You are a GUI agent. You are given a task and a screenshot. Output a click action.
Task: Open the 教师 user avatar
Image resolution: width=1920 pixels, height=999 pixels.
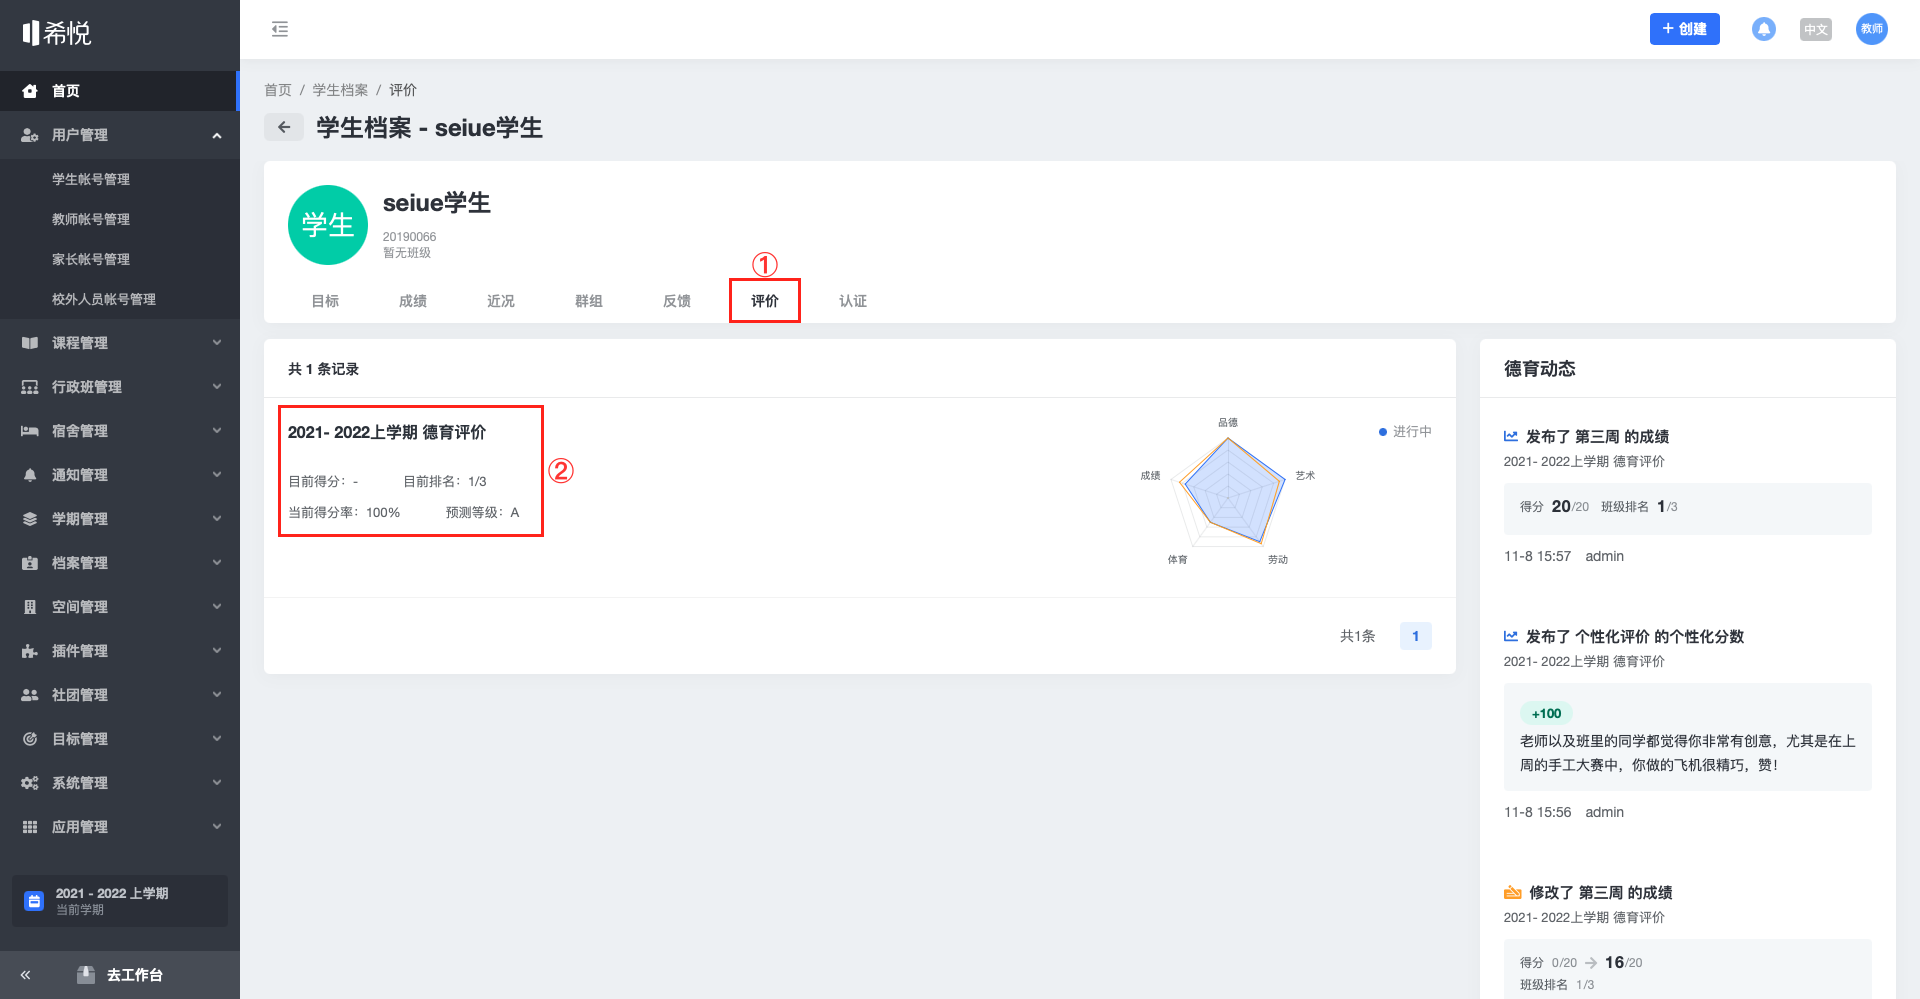[x=1871, y=29]
